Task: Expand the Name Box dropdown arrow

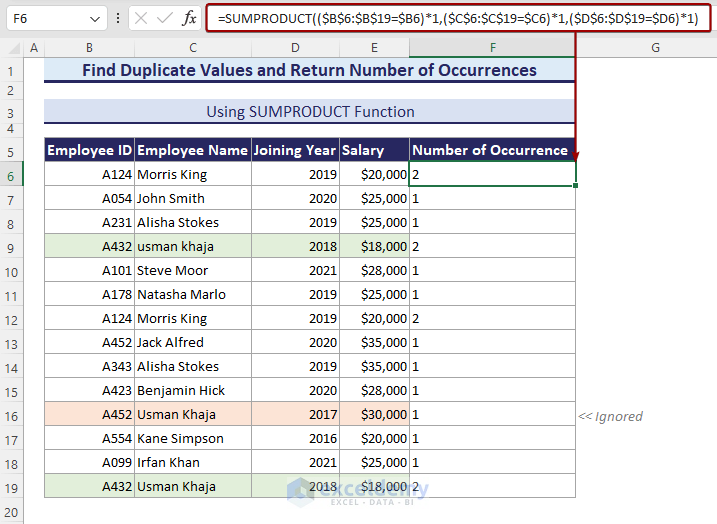Action: point(94,19)
